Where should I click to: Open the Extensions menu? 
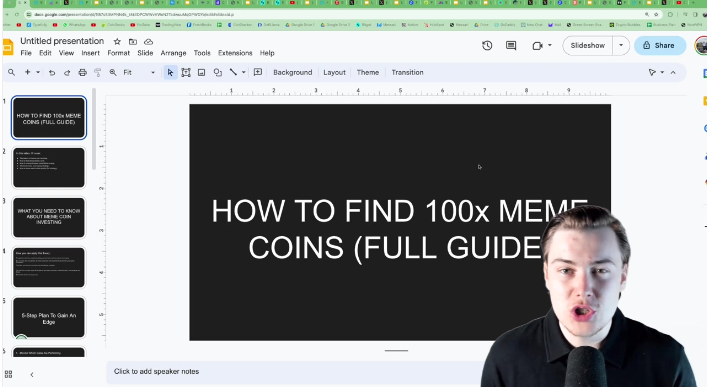235,53
